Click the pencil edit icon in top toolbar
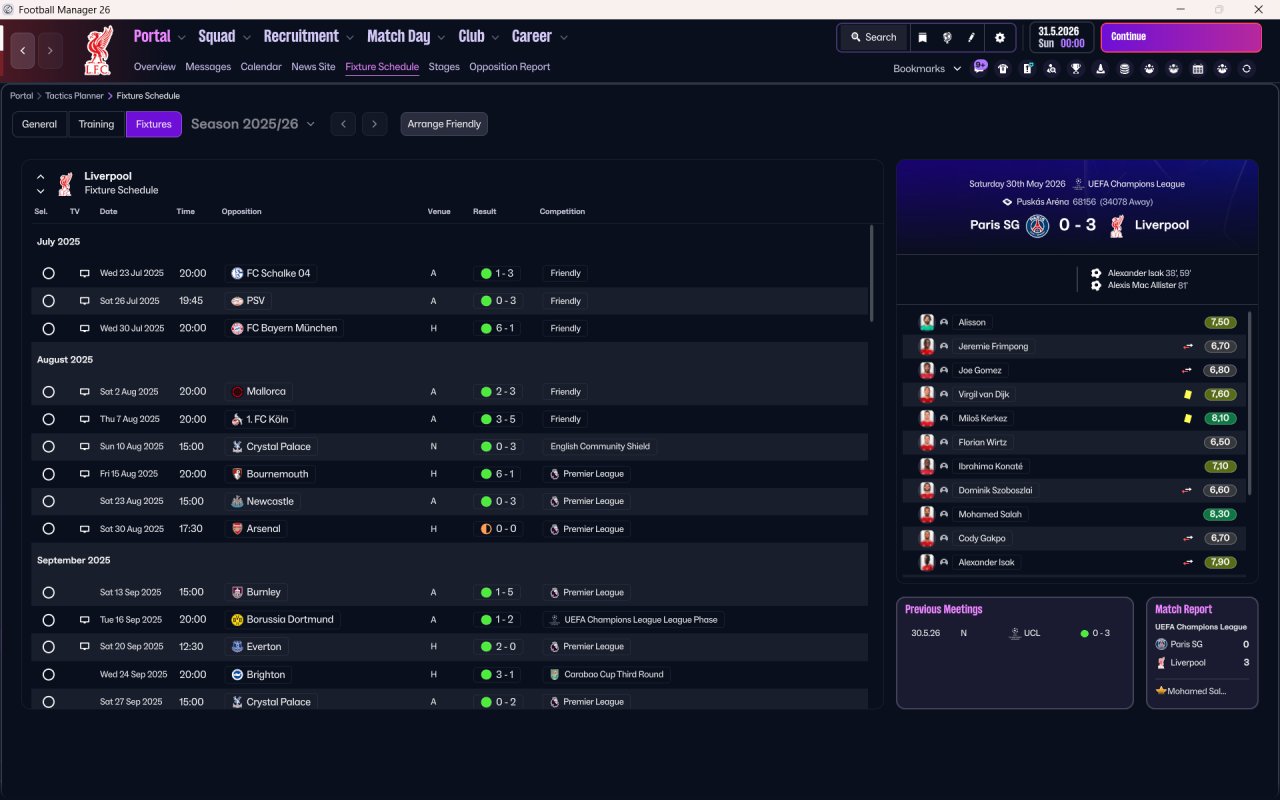The image size is (1280, 800). point(971,37)
